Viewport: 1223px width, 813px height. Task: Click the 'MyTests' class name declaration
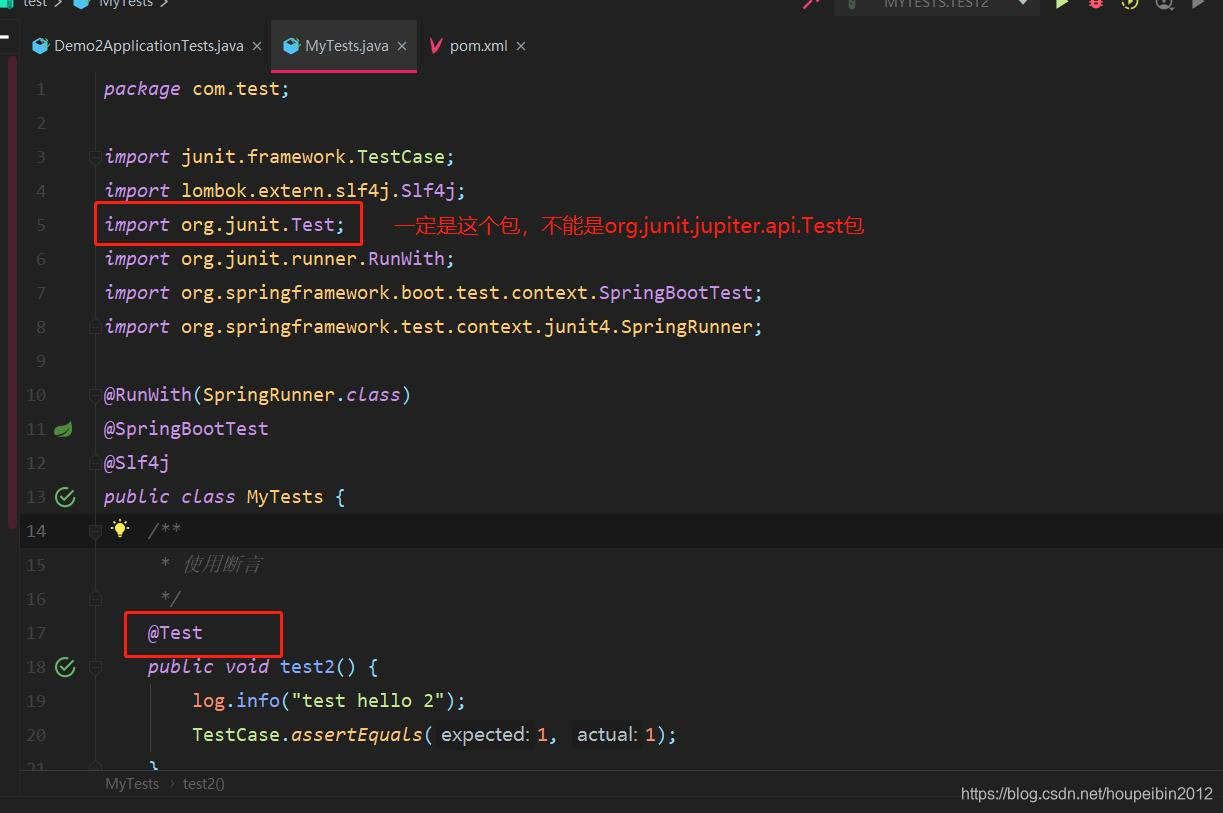(x=285, y=497)
